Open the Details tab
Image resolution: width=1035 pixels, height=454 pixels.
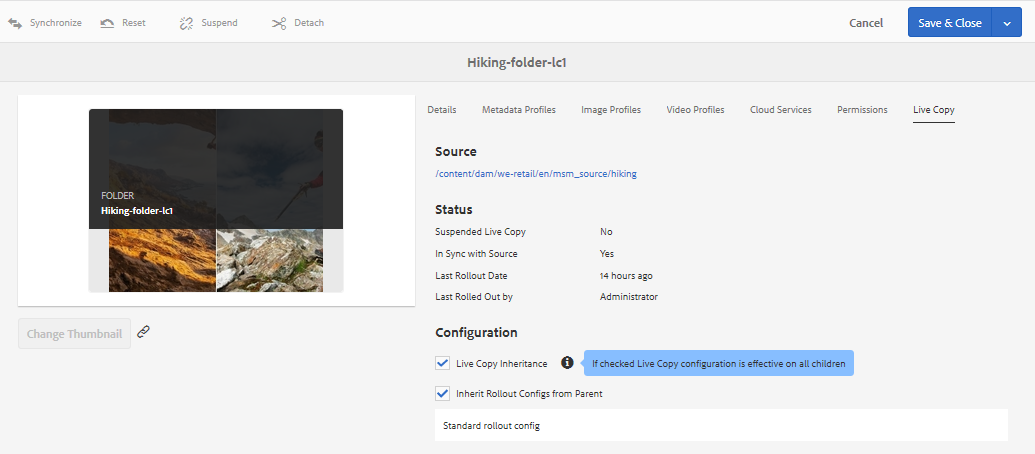point(442,110)
